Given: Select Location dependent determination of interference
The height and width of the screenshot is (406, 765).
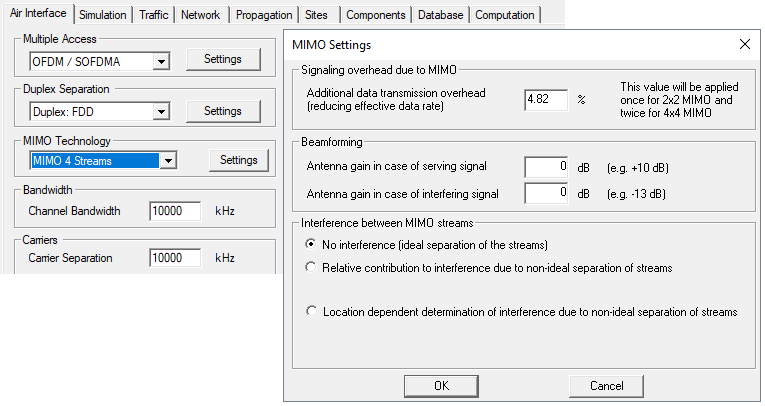Looking at the screenshot, I should (311, 312).
